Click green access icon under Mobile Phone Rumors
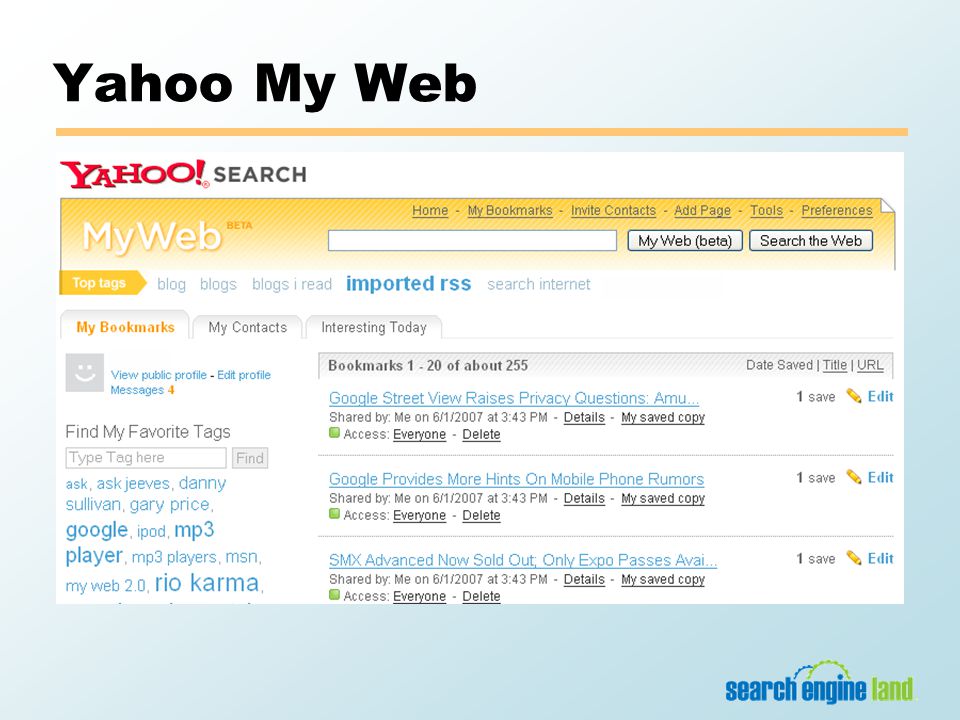Screen dimensions: 960x720 [334, 514]
